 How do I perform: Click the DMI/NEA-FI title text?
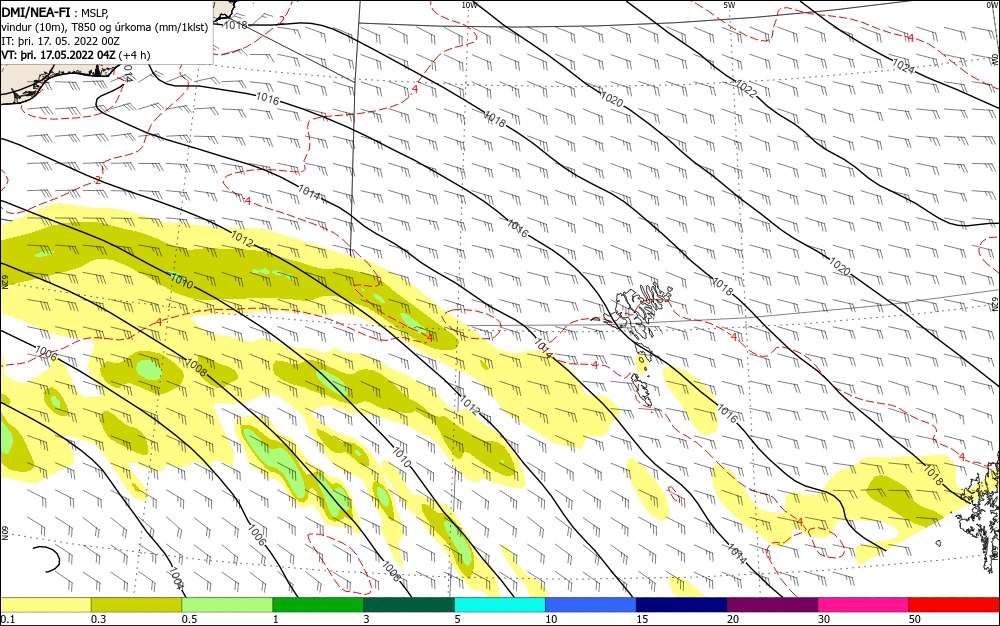pyautogui.click(x=36, y=11)
